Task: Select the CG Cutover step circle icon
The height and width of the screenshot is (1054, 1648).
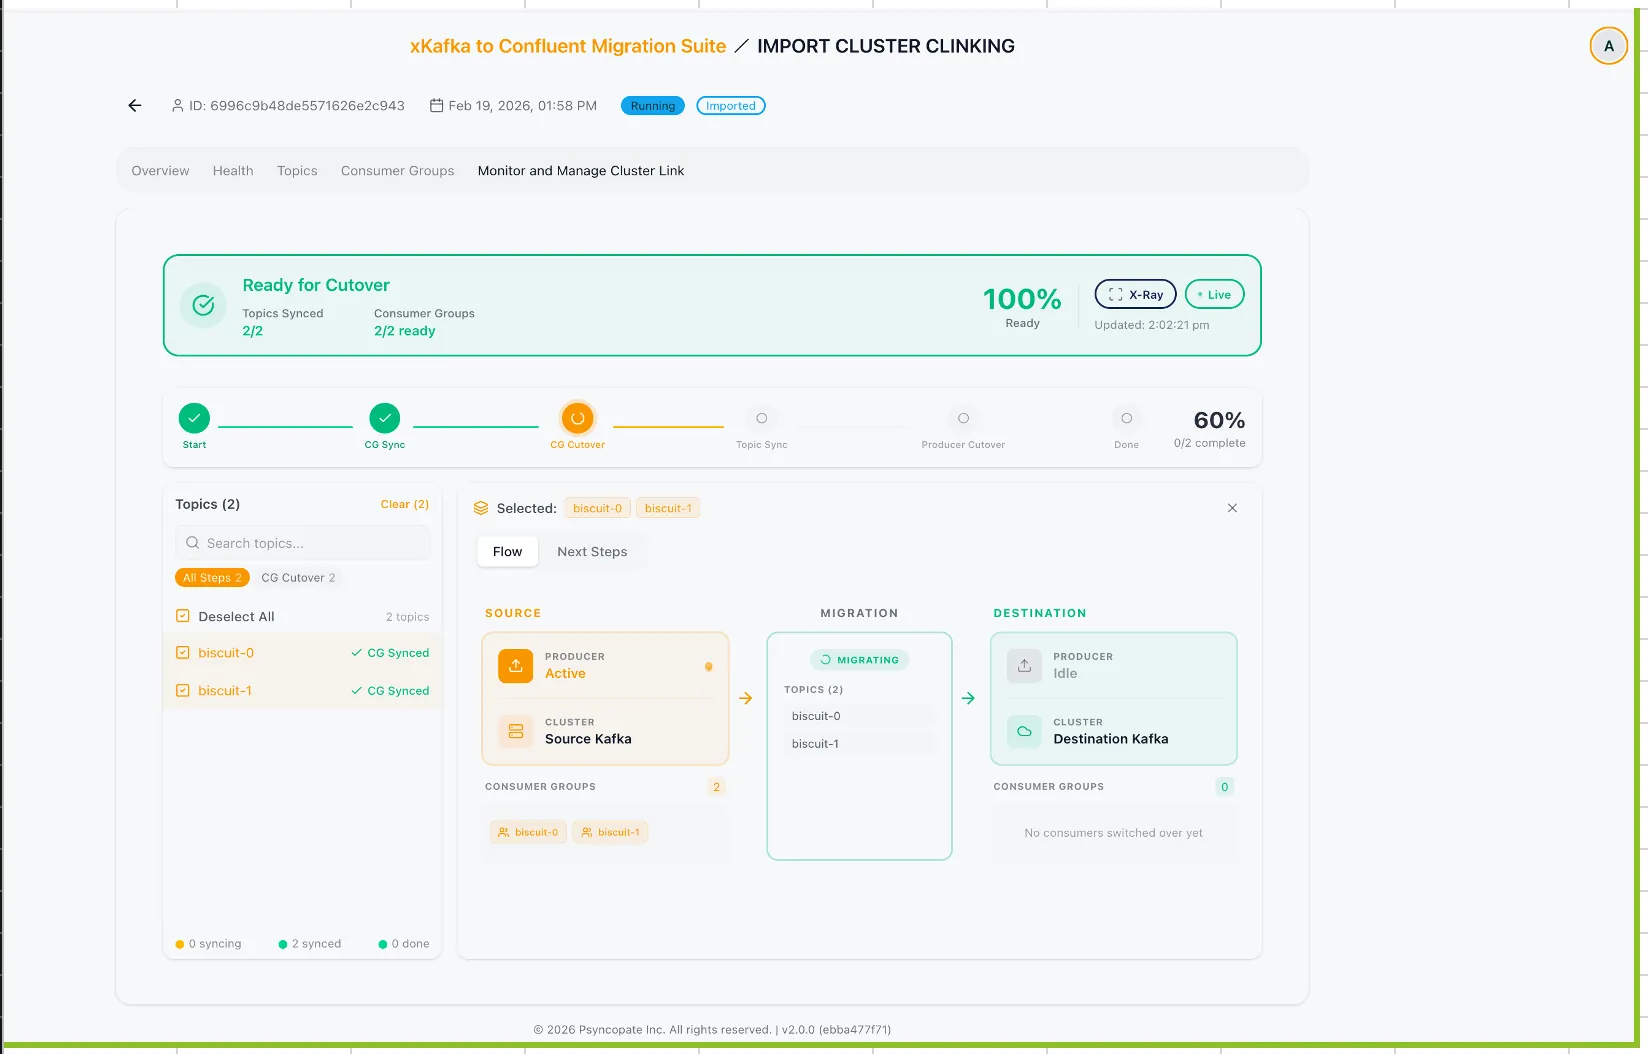Action: (577, 419)
